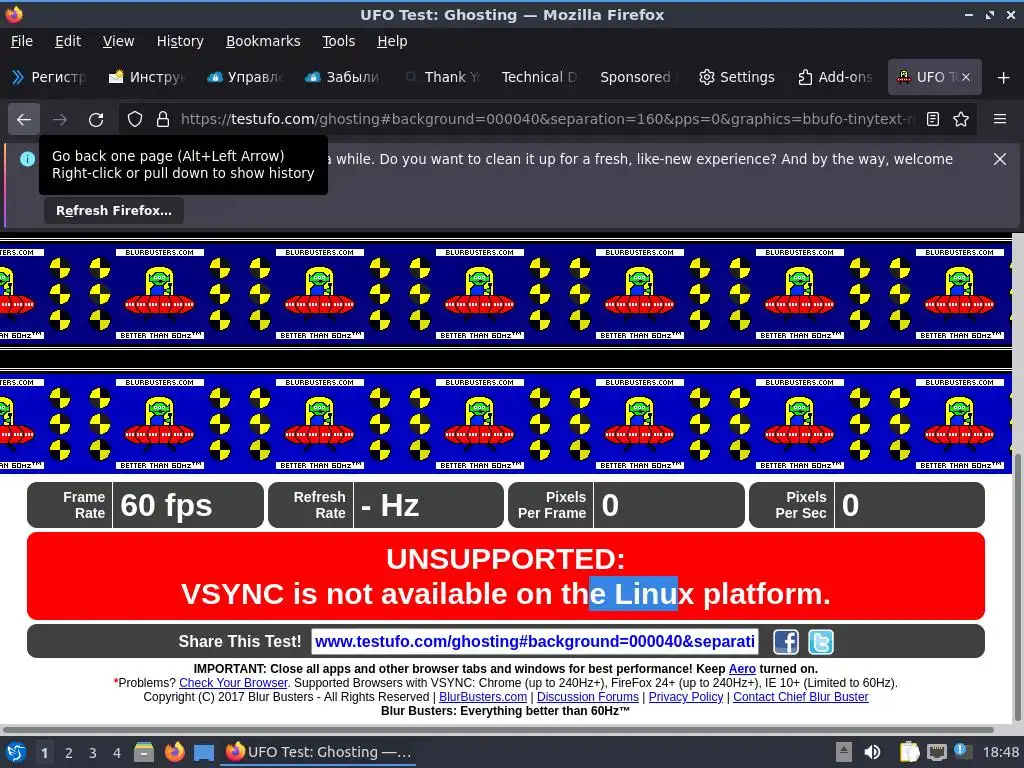Open the file manager taskbar icon
Viewport: 1024px width, 768px height.
click(x=144, y=752)
